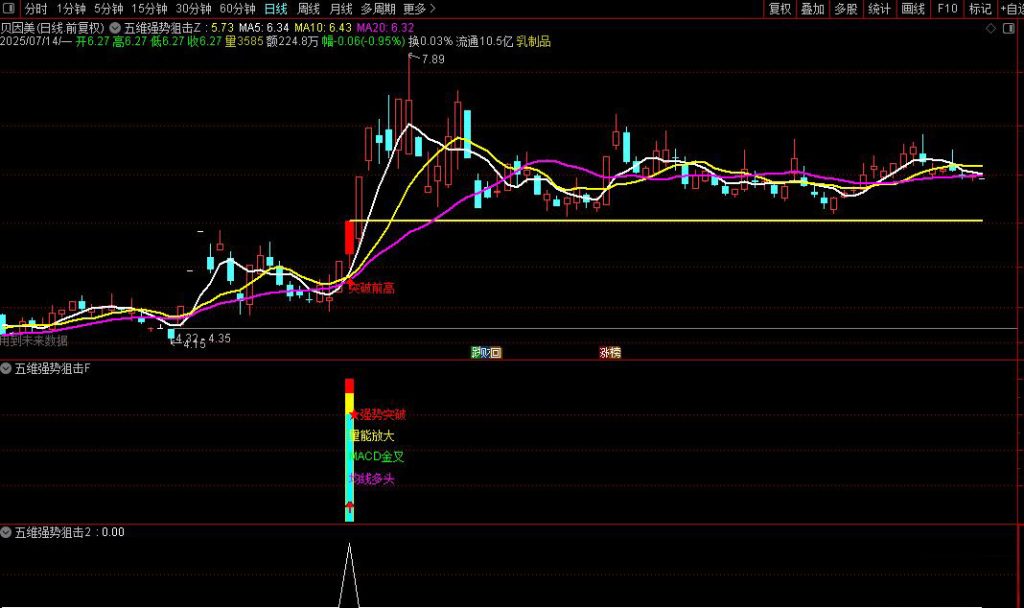Open the 统计 statistics tool

pyautogui.click(x=879, y=9)
